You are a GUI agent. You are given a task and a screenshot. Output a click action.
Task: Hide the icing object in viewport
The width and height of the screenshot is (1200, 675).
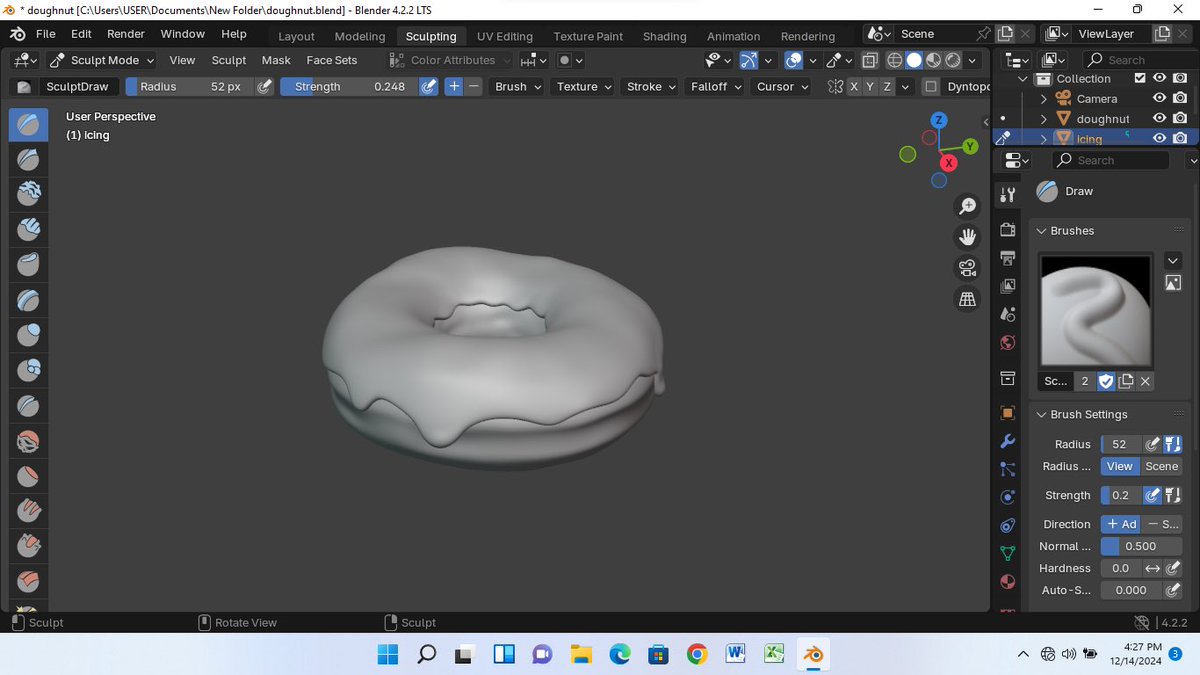click(1160, 138)
